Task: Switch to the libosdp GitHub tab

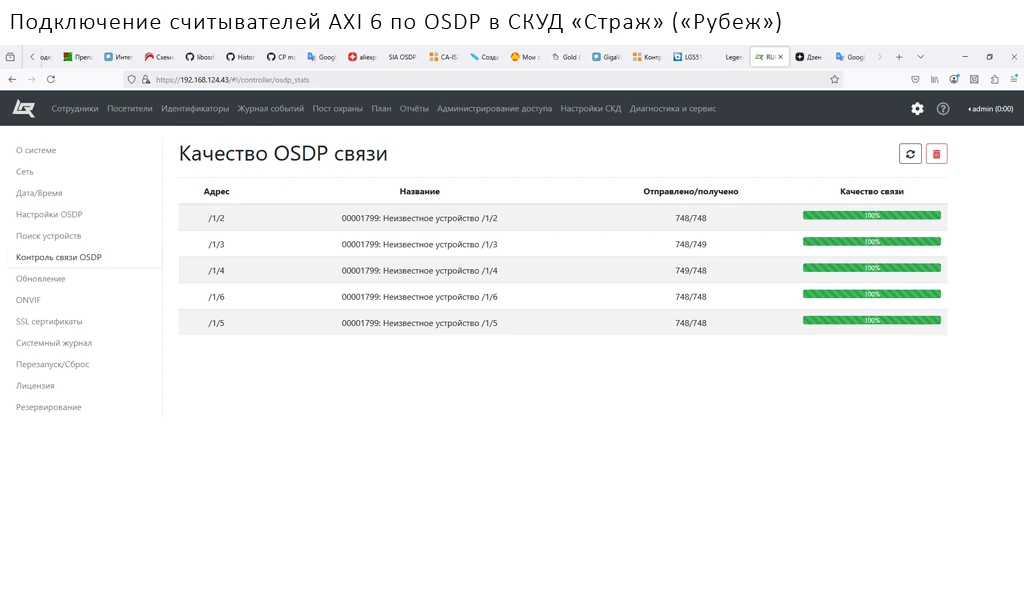Action: 199,57
